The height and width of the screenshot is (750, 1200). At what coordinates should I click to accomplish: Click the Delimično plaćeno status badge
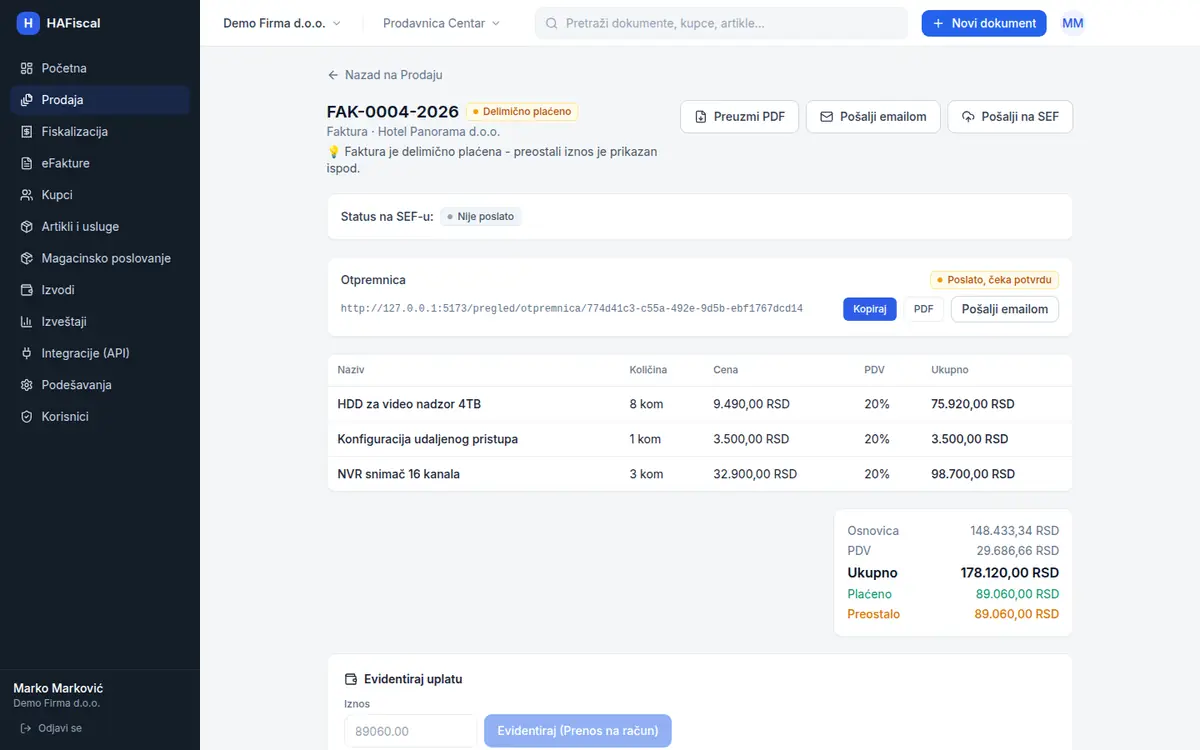[522, 112]
